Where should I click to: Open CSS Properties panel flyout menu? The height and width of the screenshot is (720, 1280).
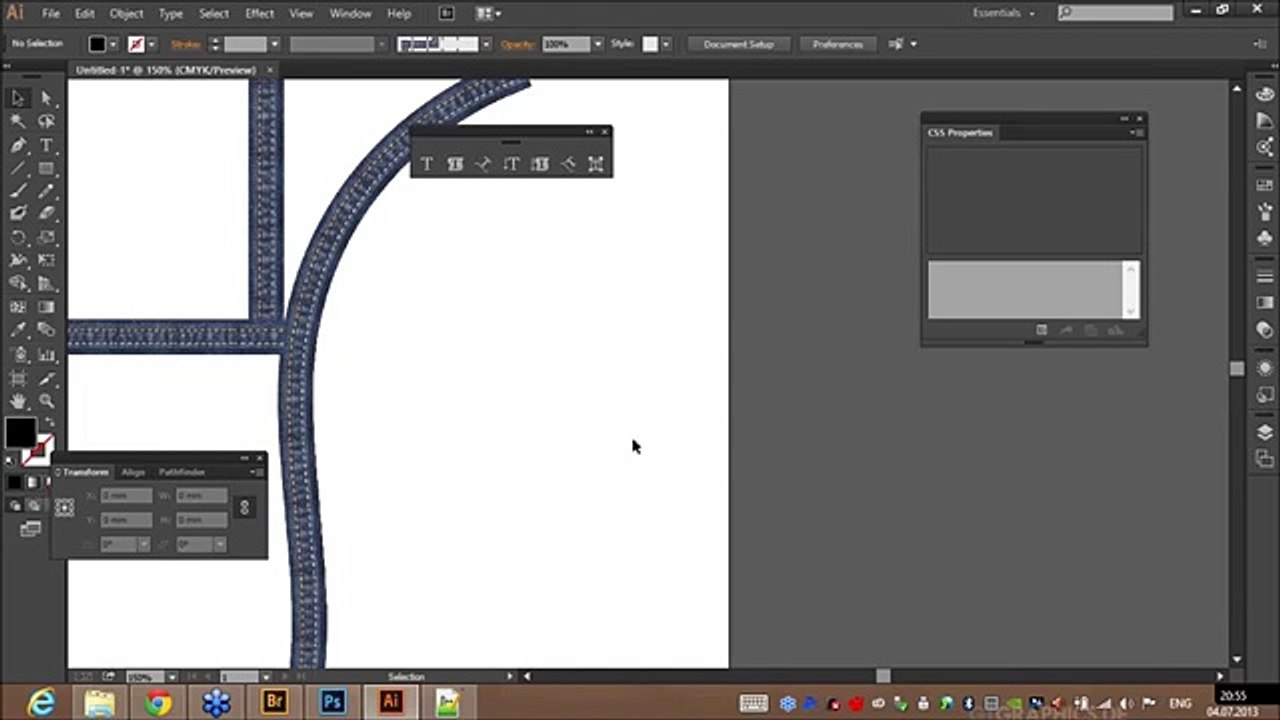1136,133
